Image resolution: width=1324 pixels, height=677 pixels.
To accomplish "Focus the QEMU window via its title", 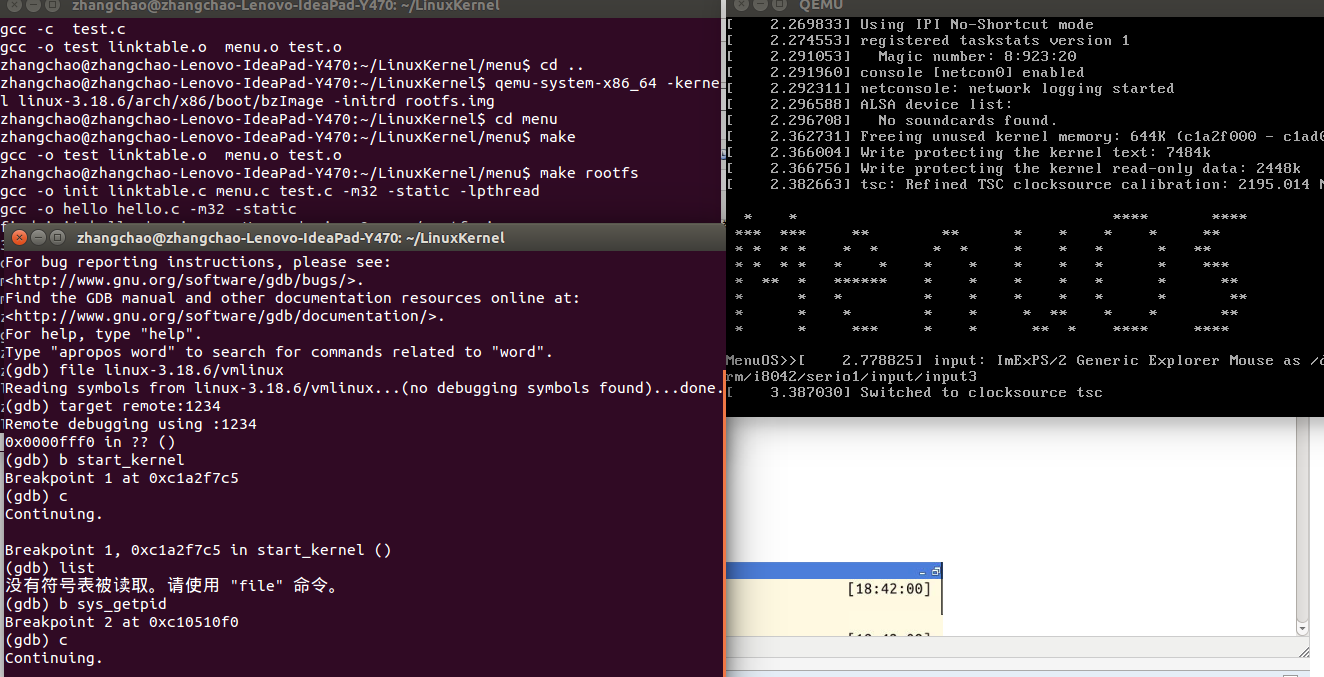I will coord(821,6).
